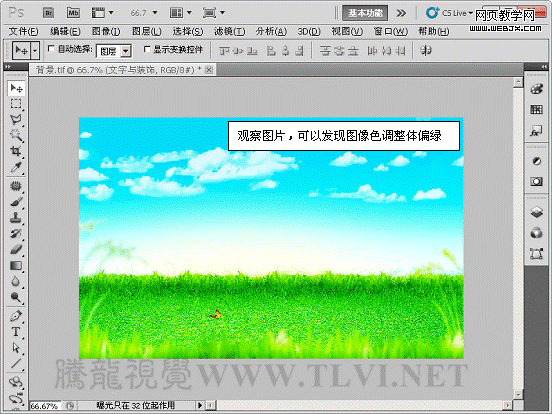Open the Channels panel icon
The width and height of the screenshot is (552, 414).
coord(537,233)
